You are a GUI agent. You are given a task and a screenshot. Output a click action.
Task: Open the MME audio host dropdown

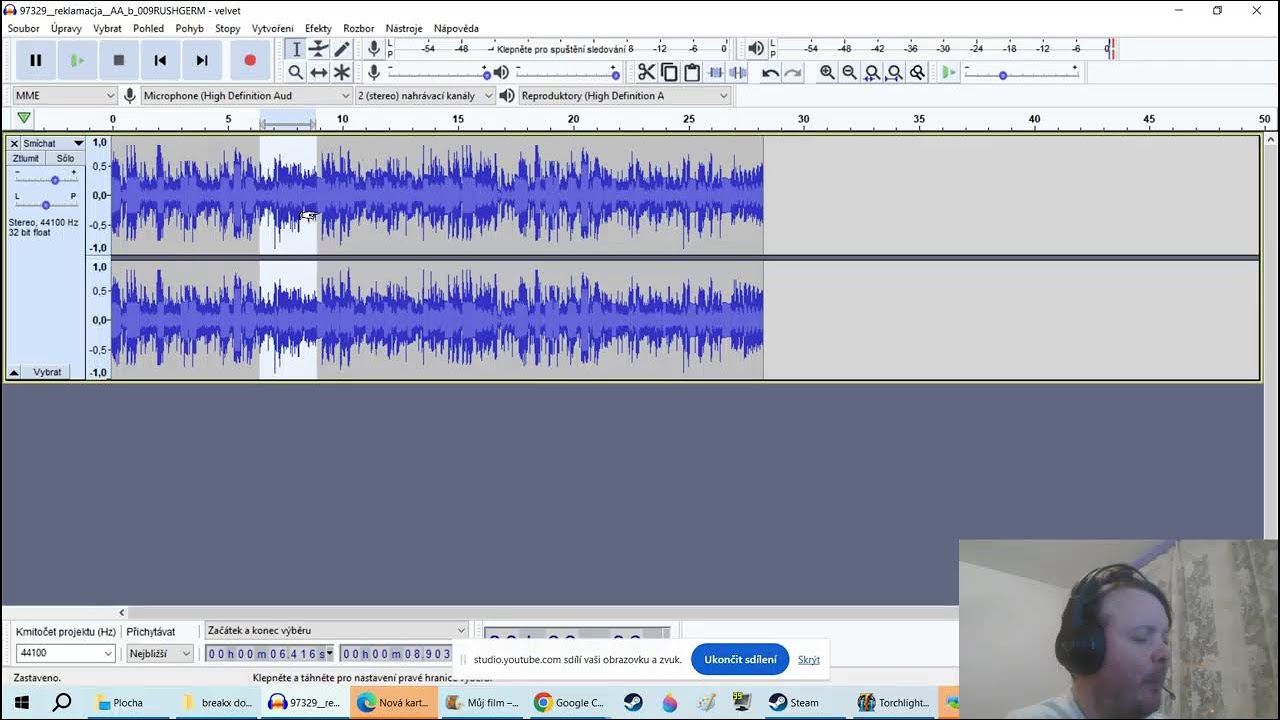(65, 95)
